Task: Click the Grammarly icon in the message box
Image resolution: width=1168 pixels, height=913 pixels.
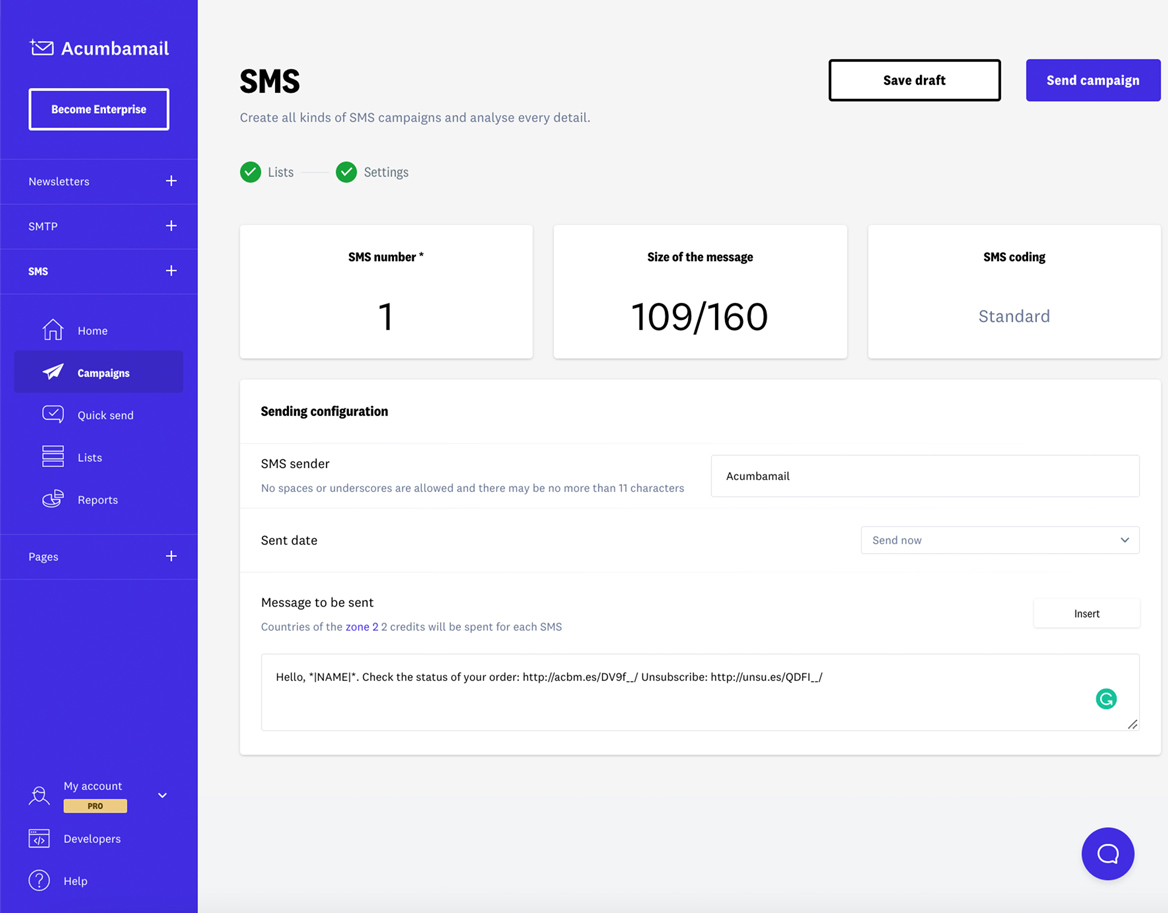Action: [1106, 698]
